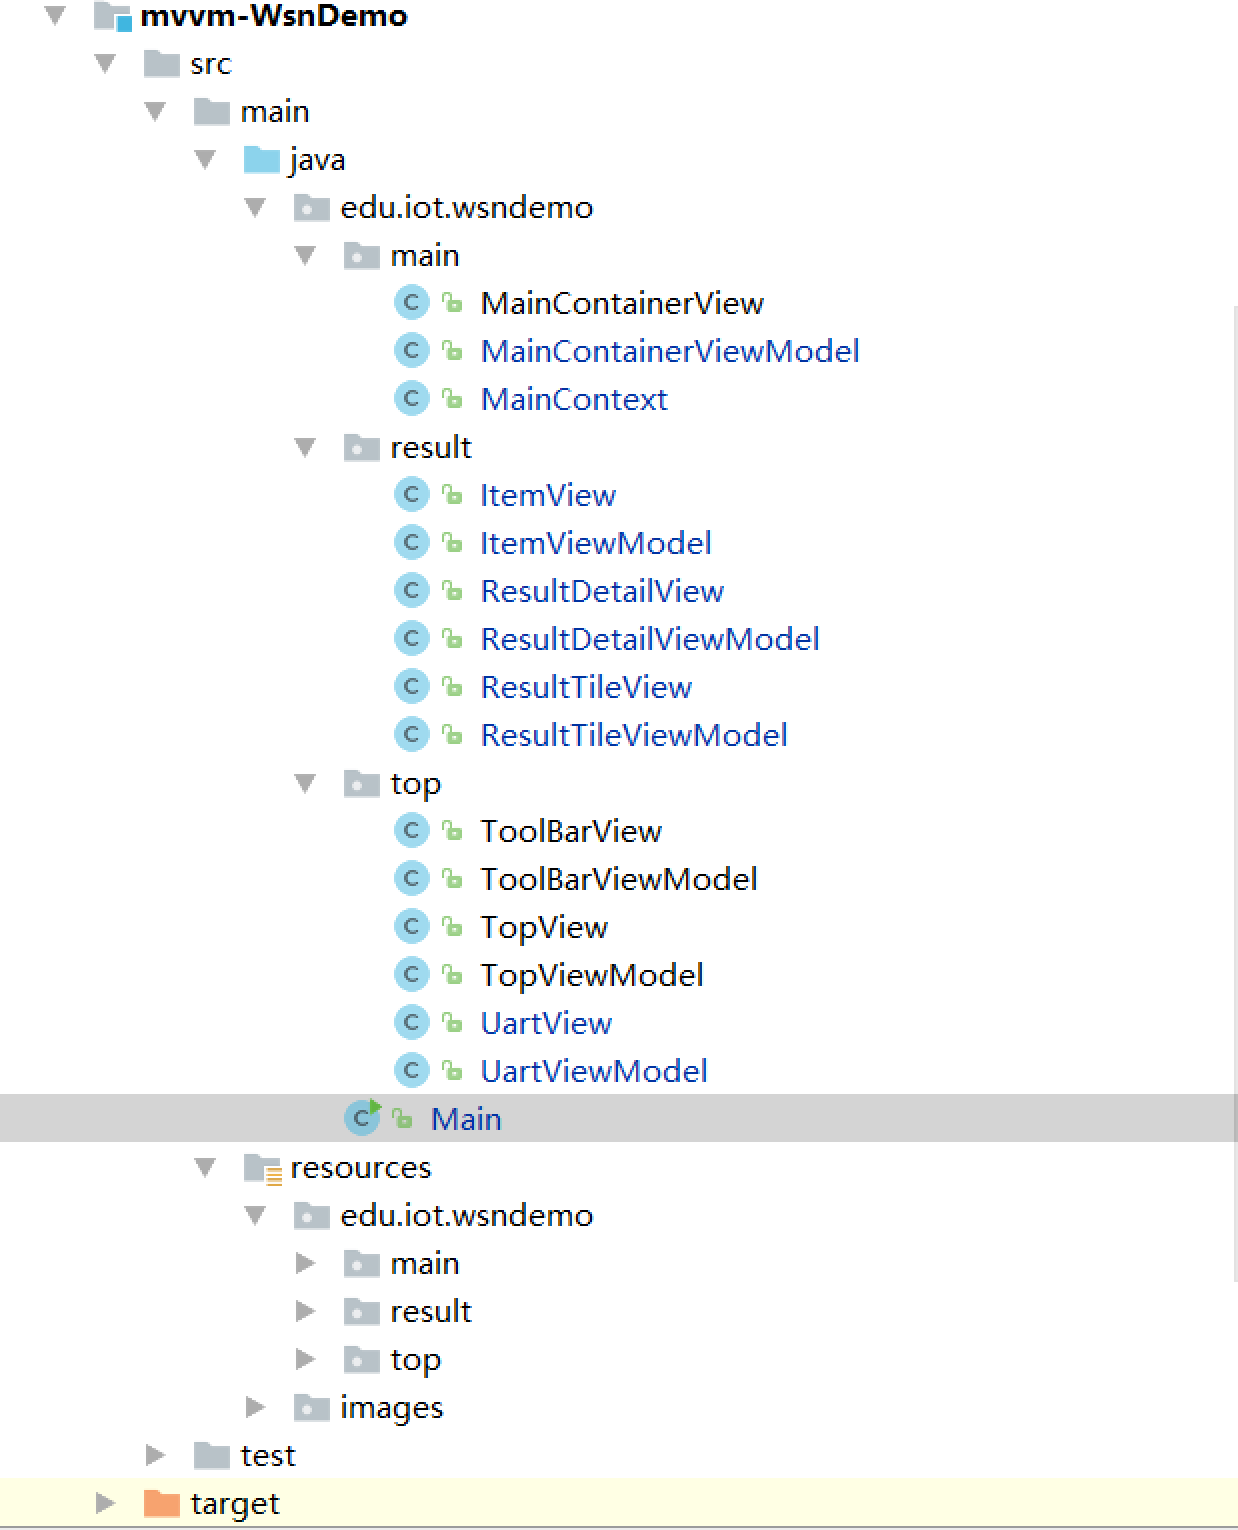
Task: Click the resources folder icon
Action: 263,1168
